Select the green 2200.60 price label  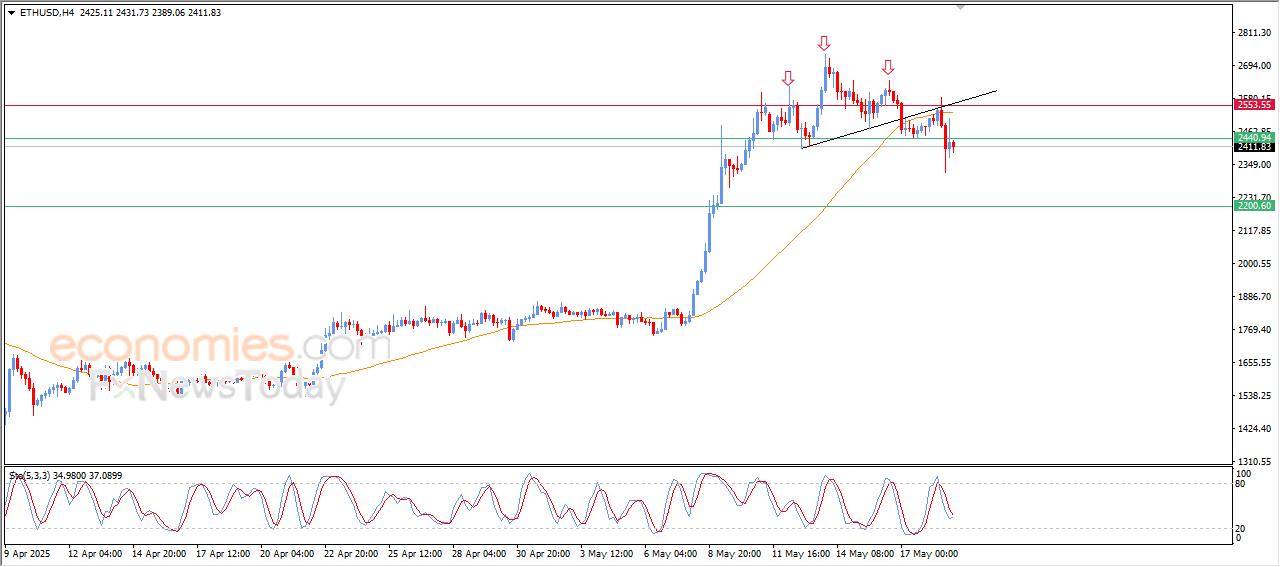pyautogui.click(x=1253, y=206)
